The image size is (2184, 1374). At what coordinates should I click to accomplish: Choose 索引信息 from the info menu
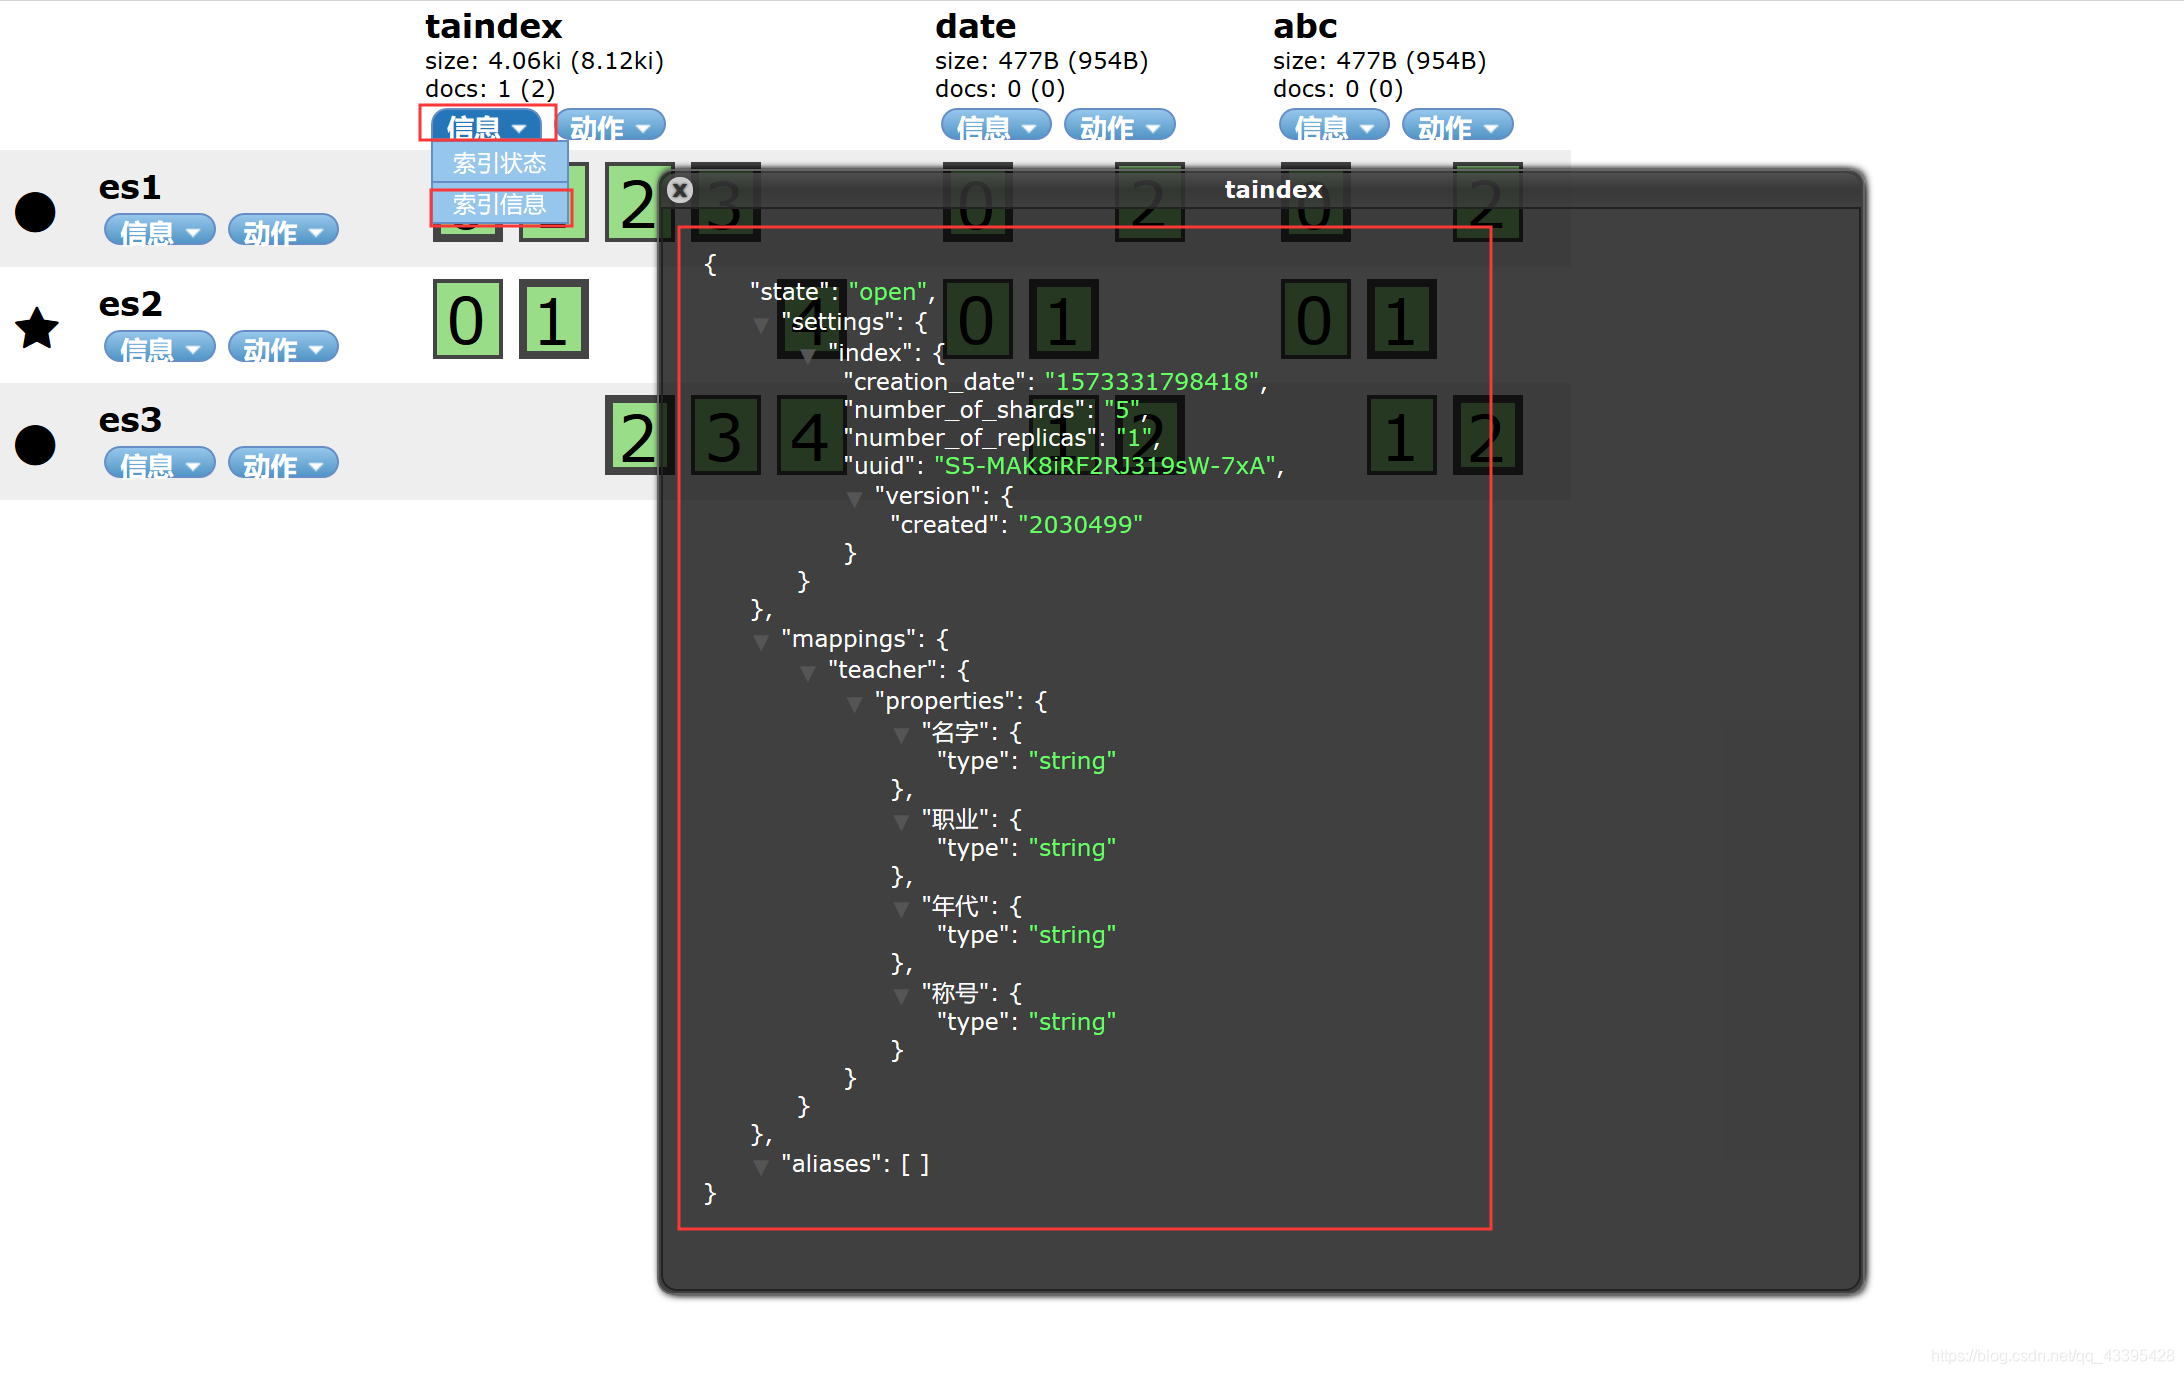click(500, 205)
